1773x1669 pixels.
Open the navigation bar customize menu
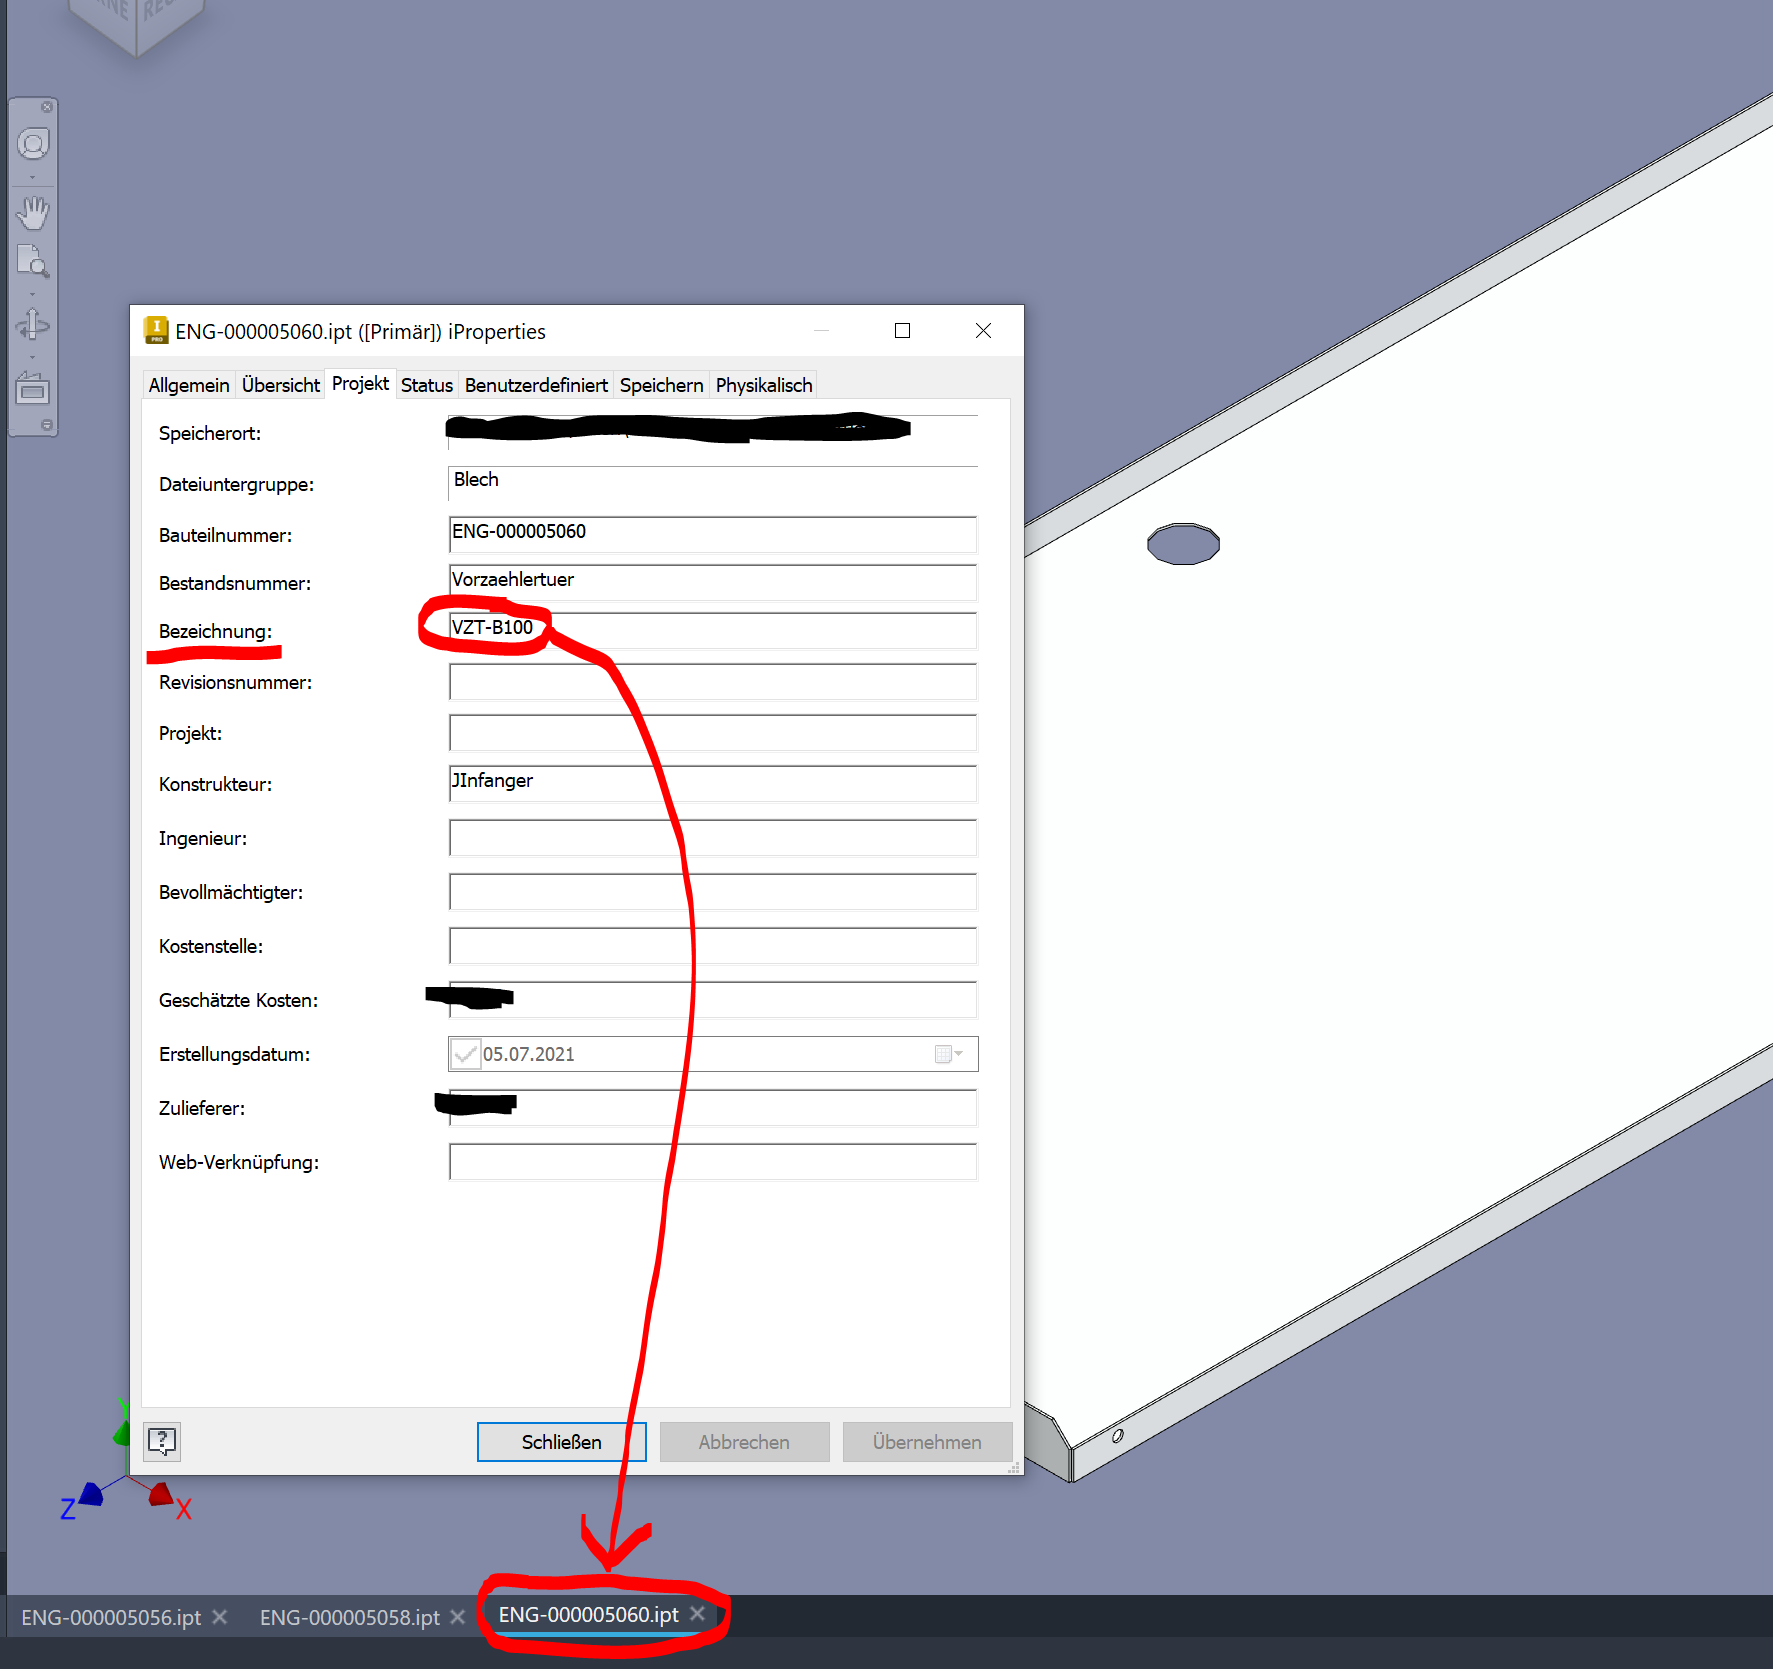[x=47, y=425]
